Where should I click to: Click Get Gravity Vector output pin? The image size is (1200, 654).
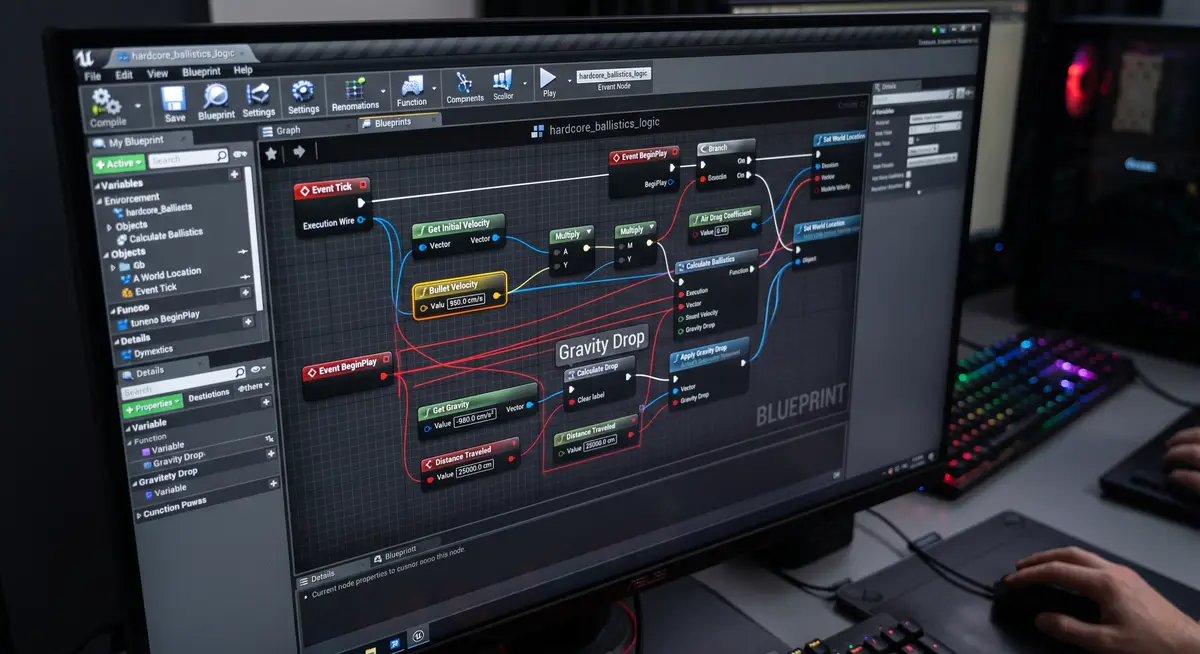tap(531, 405)
